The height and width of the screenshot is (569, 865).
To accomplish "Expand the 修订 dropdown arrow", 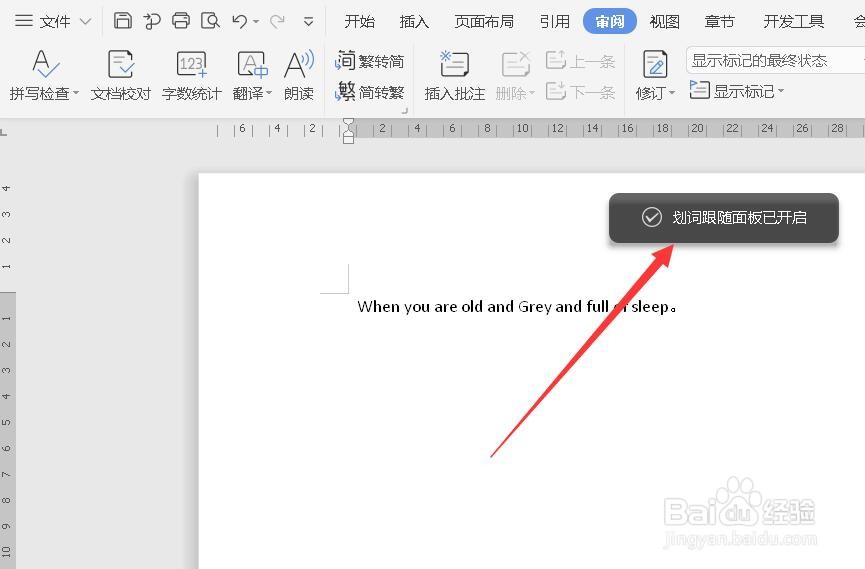I will 672,93.
